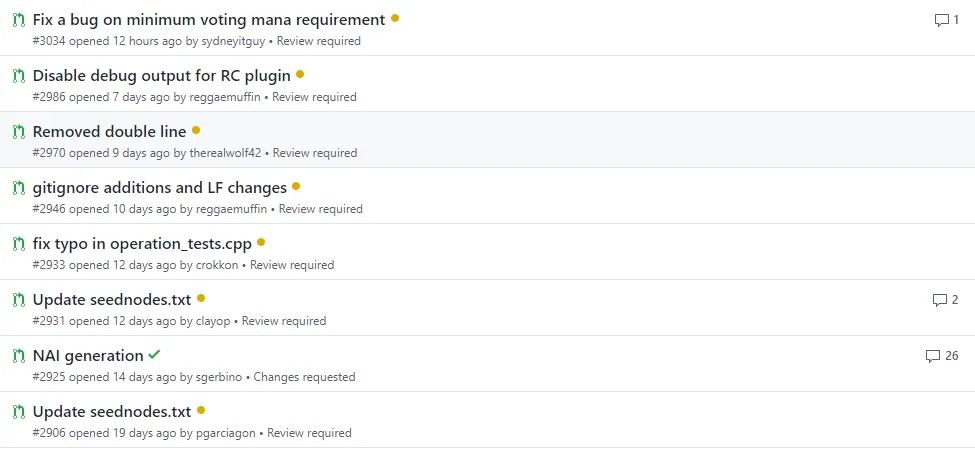
Task: Click Review required on PR #2970
Action: point(315,153)
